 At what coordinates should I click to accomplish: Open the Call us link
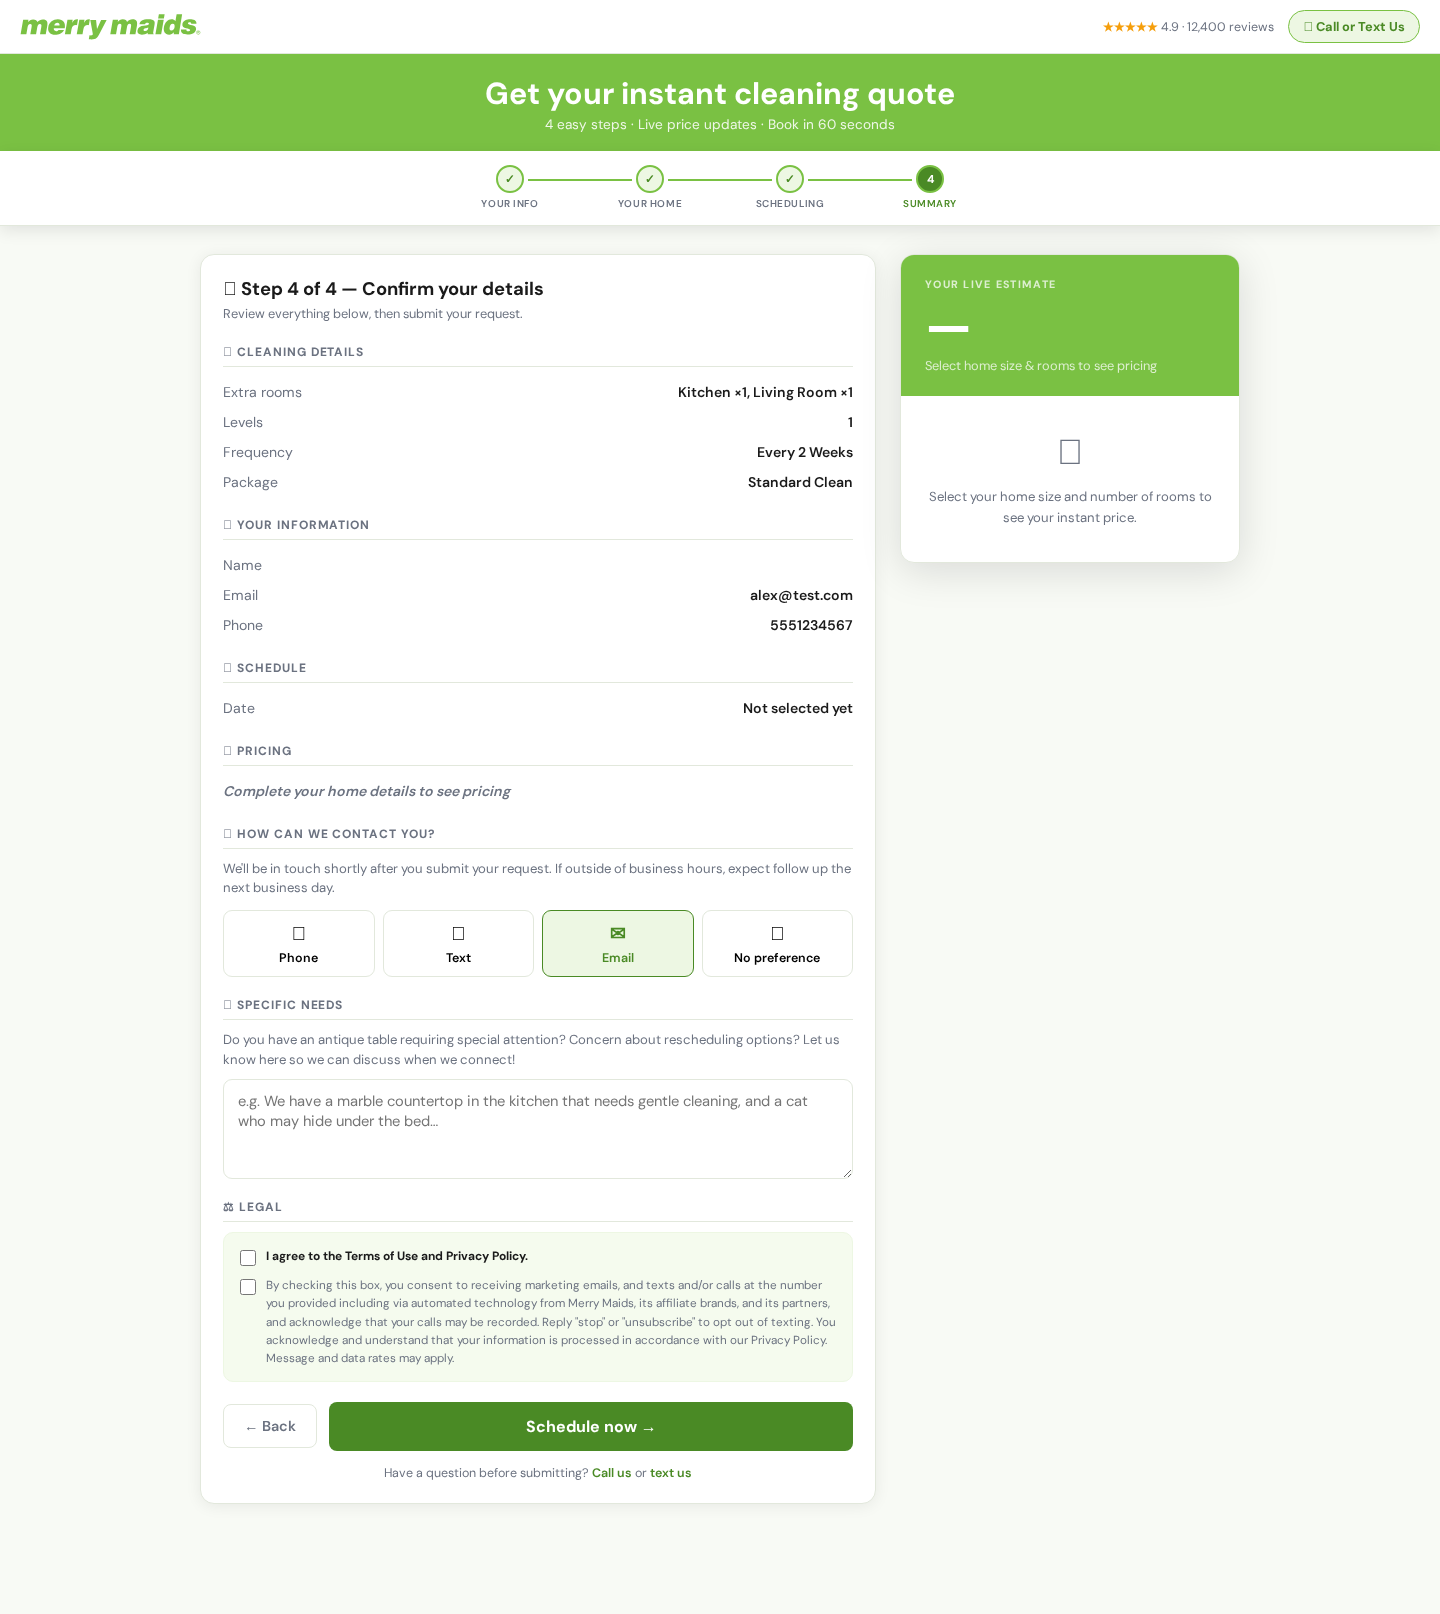click(x=611, y=1473)
